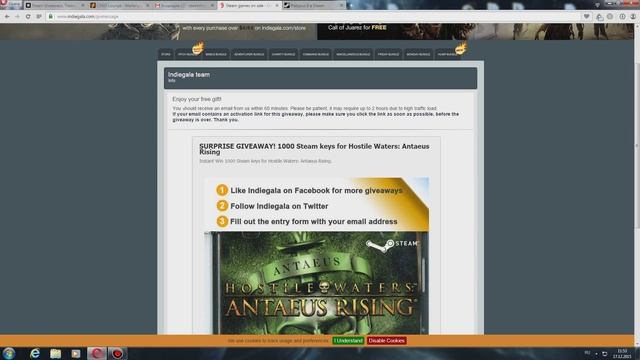Click the red record app in the taskbar

click(117, 353)
